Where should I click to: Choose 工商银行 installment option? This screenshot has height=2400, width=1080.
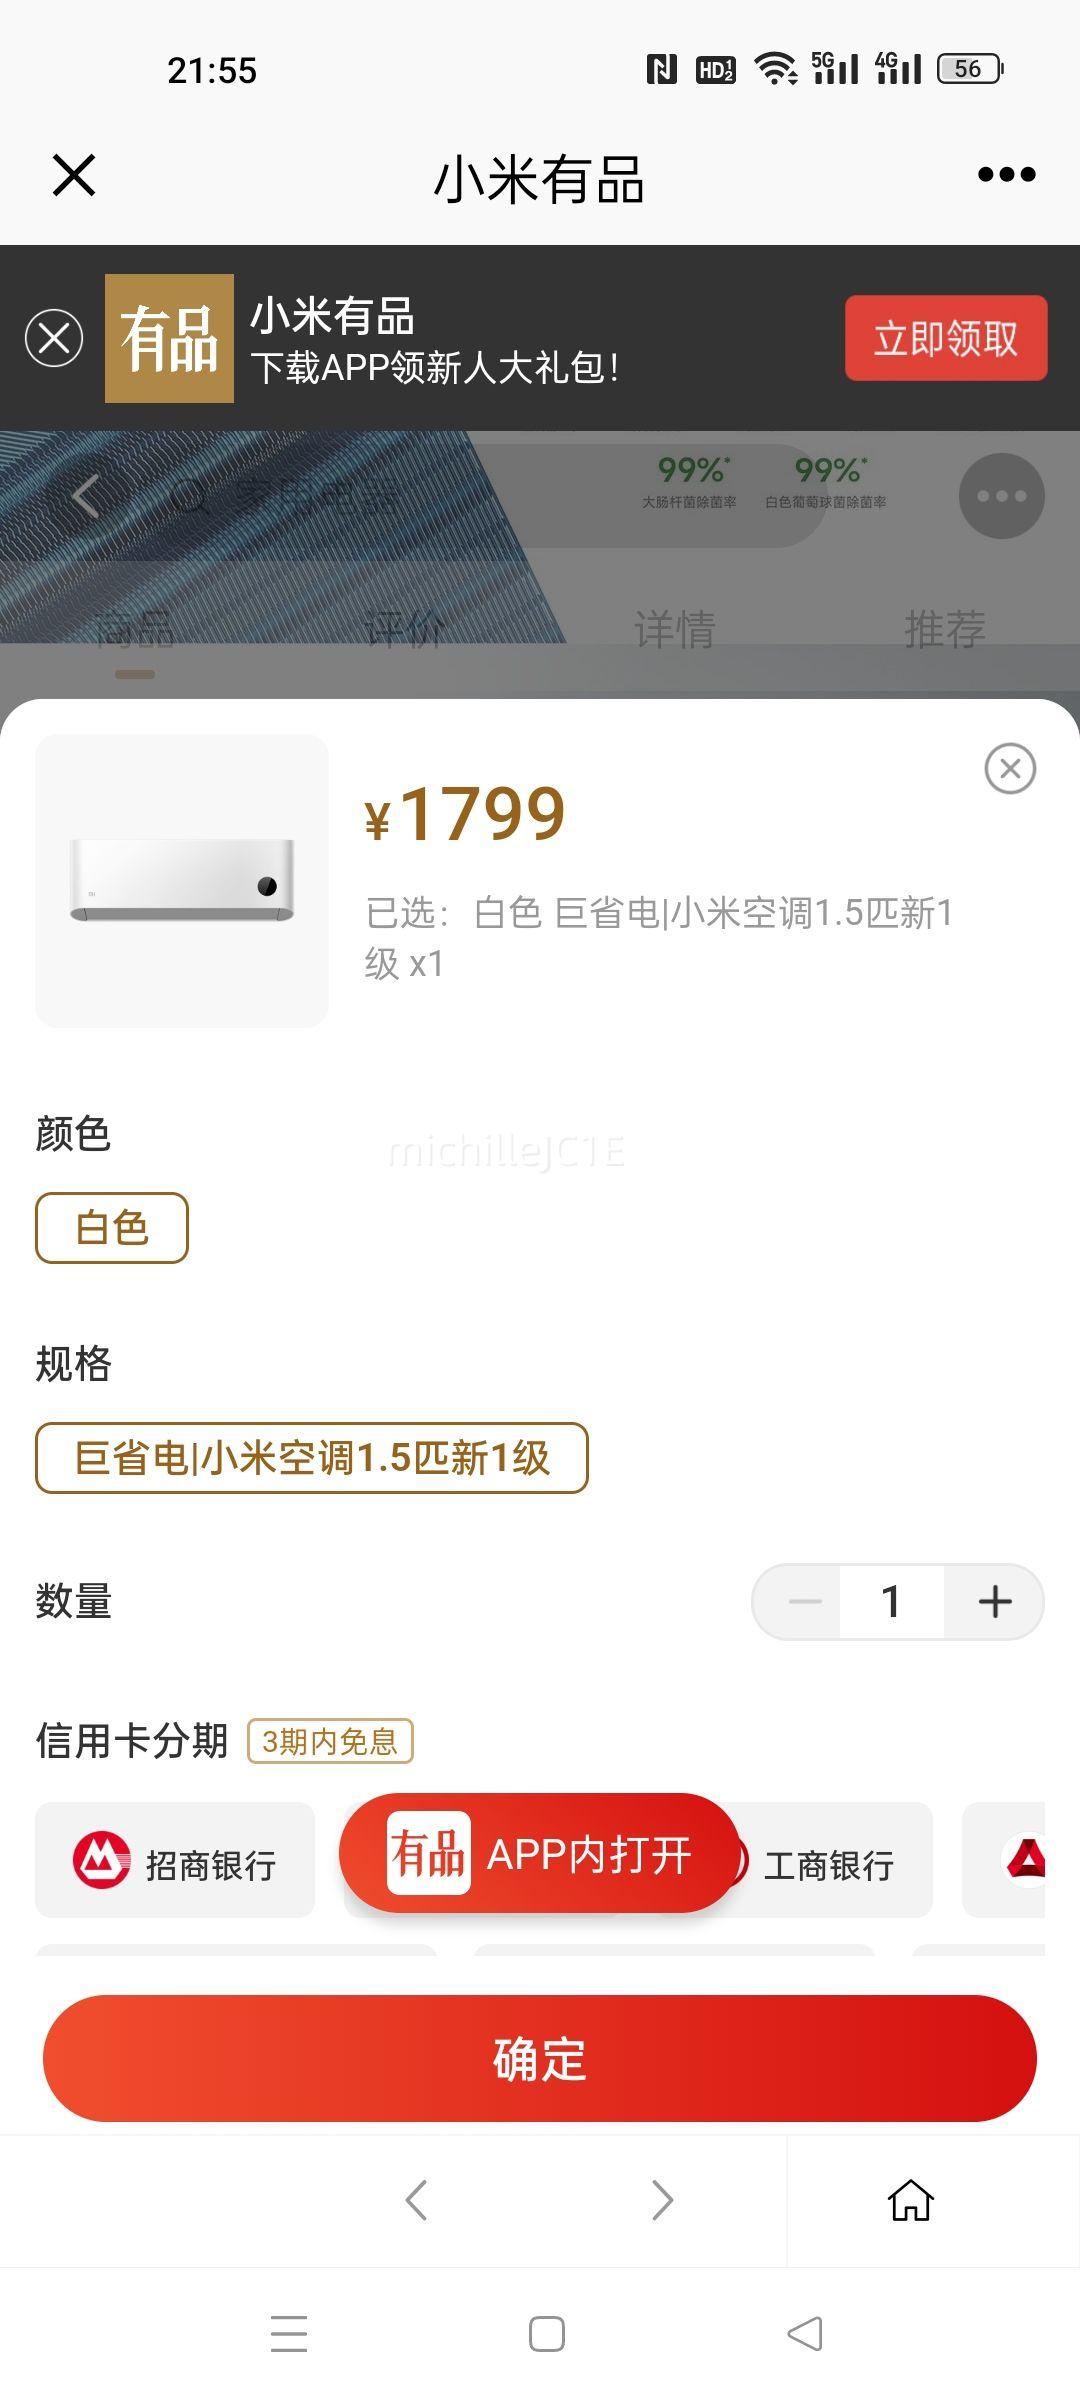point(830,1862)
